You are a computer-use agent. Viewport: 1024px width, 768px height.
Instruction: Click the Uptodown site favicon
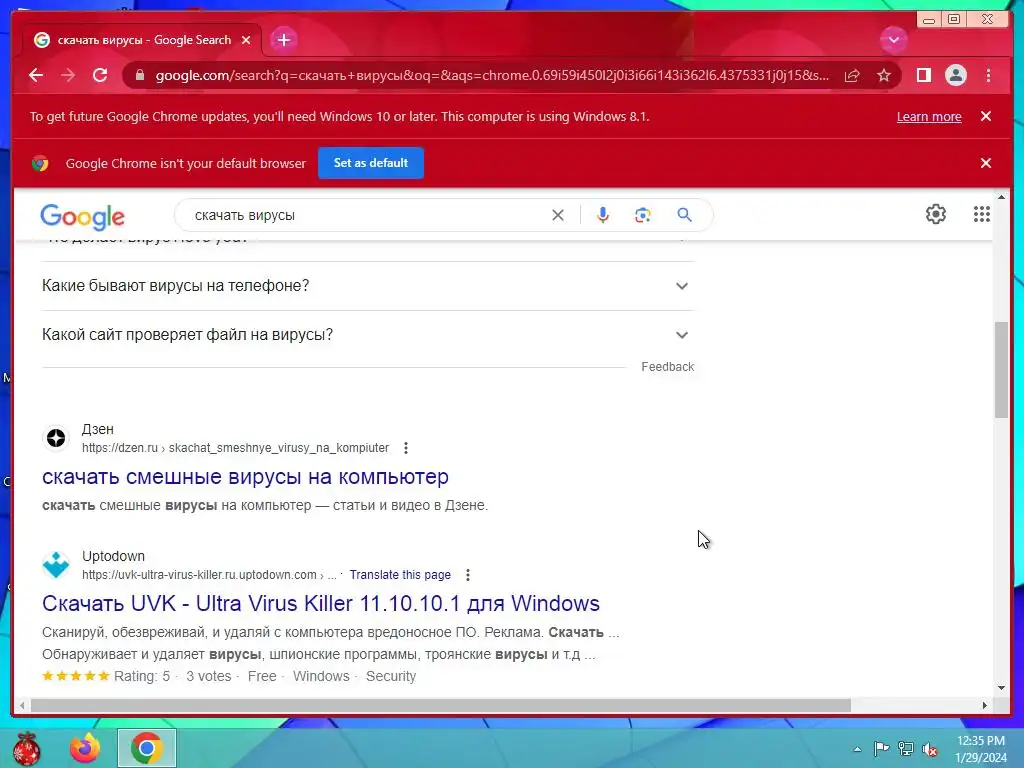[x=56, y=565]
